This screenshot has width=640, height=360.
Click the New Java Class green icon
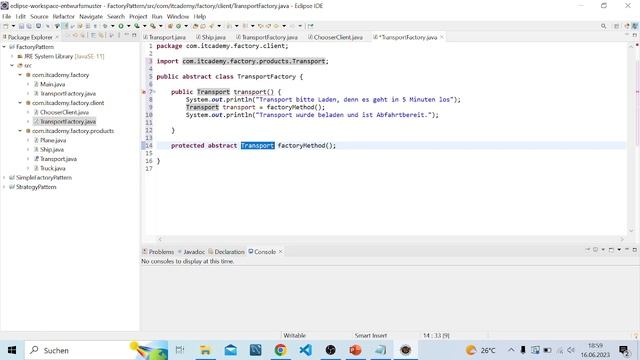click(x=178, y=26)
